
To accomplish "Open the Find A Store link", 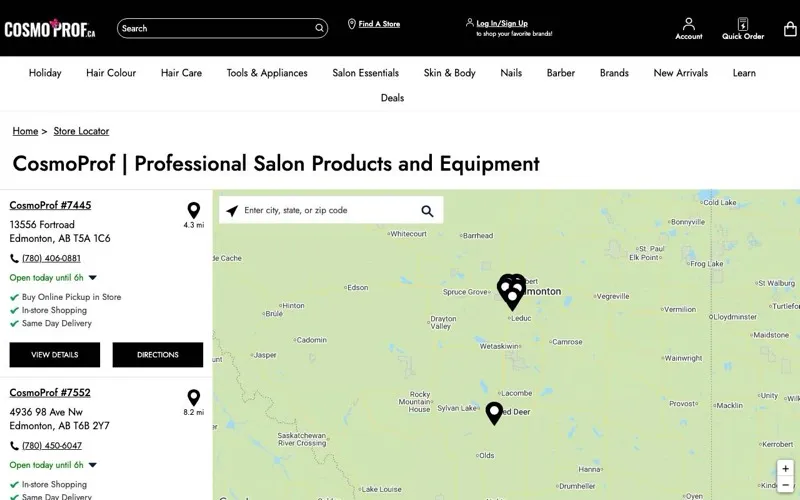I will pyautogui.click(x=379, y=24).
